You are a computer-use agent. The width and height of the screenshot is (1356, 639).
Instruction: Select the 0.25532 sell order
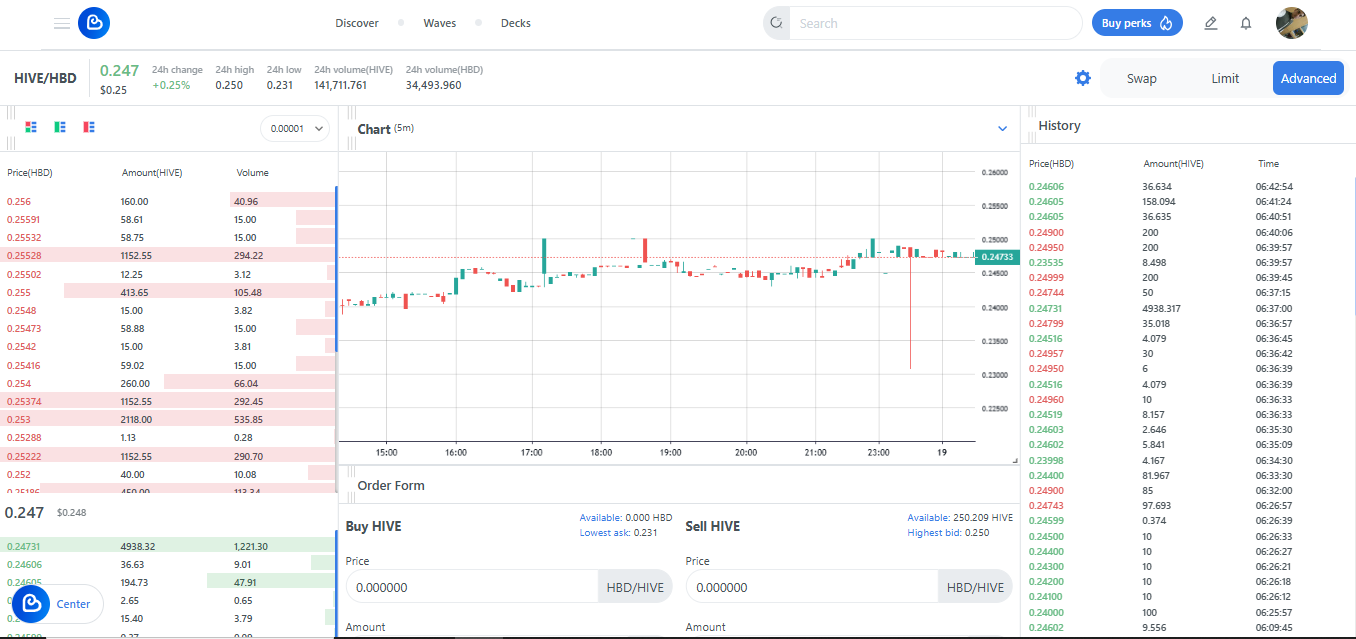pyautogui.click(x=170, y=238)
